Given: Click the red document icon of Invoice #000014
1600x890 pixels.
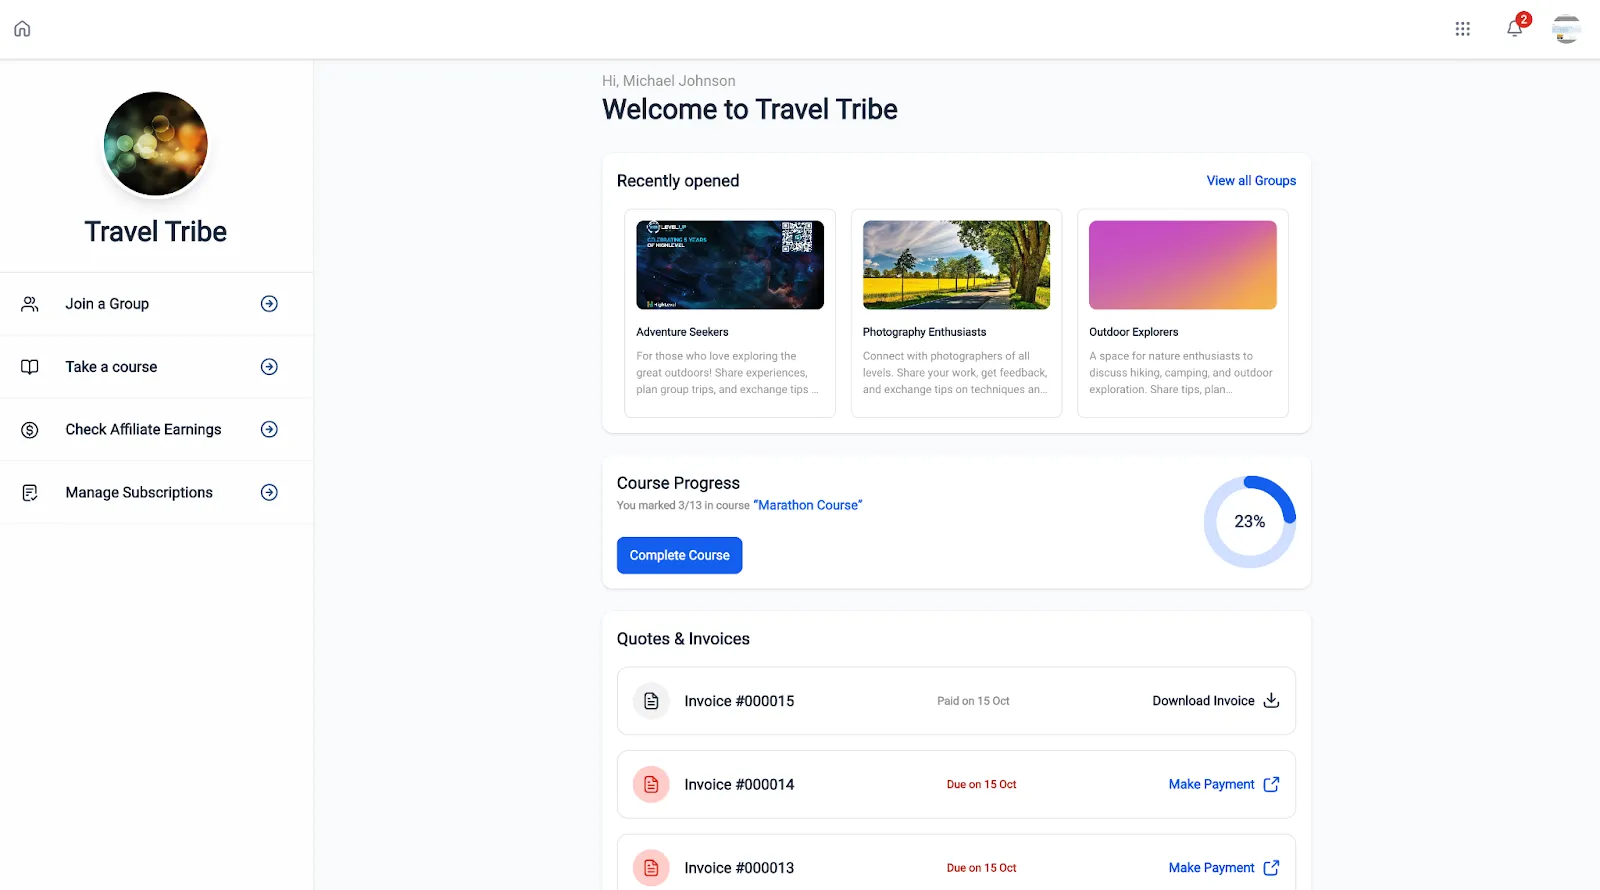Looking at the screenshot, I should [651, 784].
